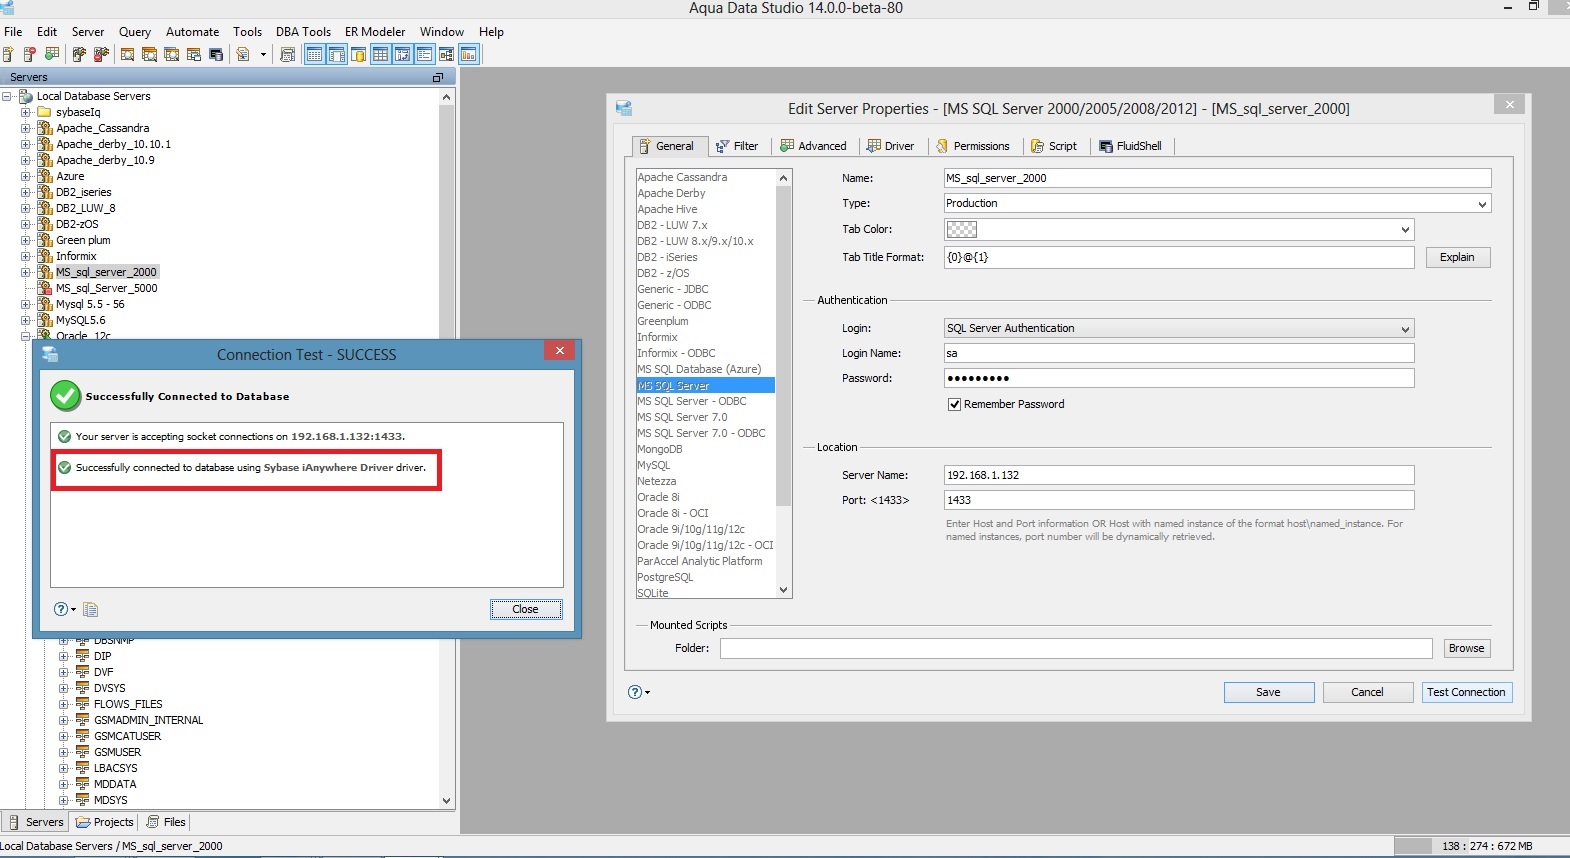Click the scroll-shaped toolbar icon
1570x858 pixels.
(288, 54)
